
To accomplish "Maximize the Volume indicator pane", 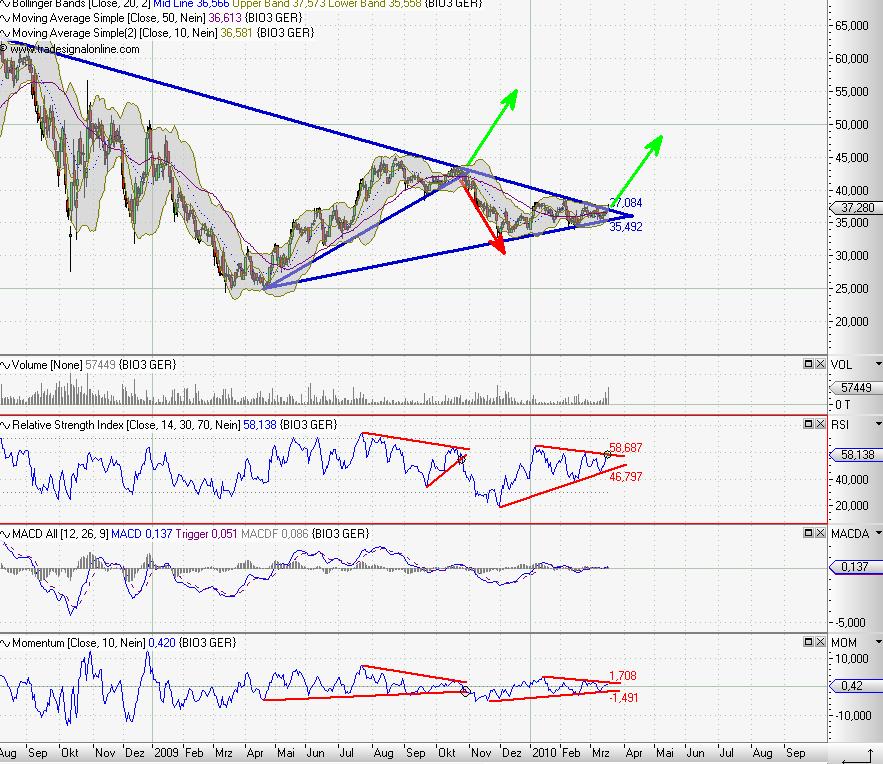I will click(x=808, y=365).
